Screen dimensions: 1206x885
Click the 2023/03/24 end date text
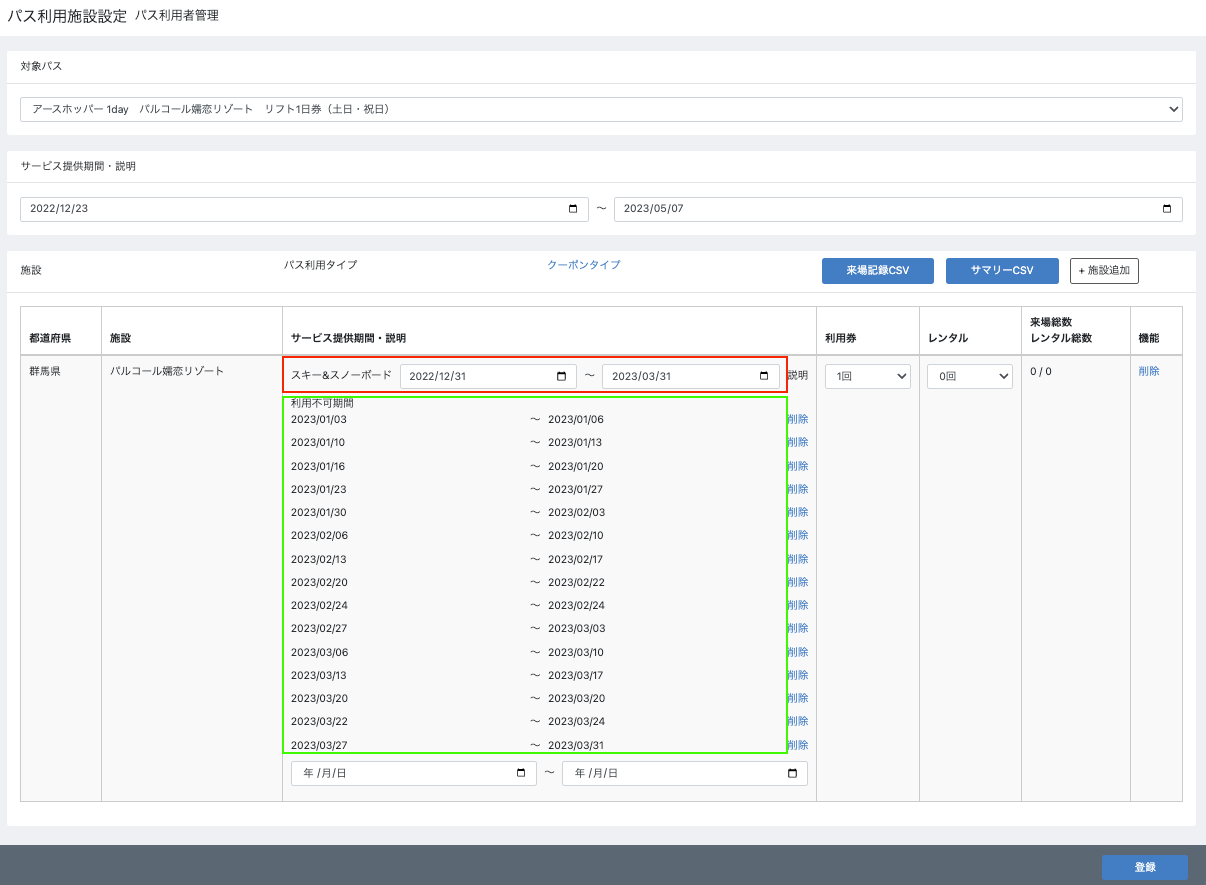point(576,721)
